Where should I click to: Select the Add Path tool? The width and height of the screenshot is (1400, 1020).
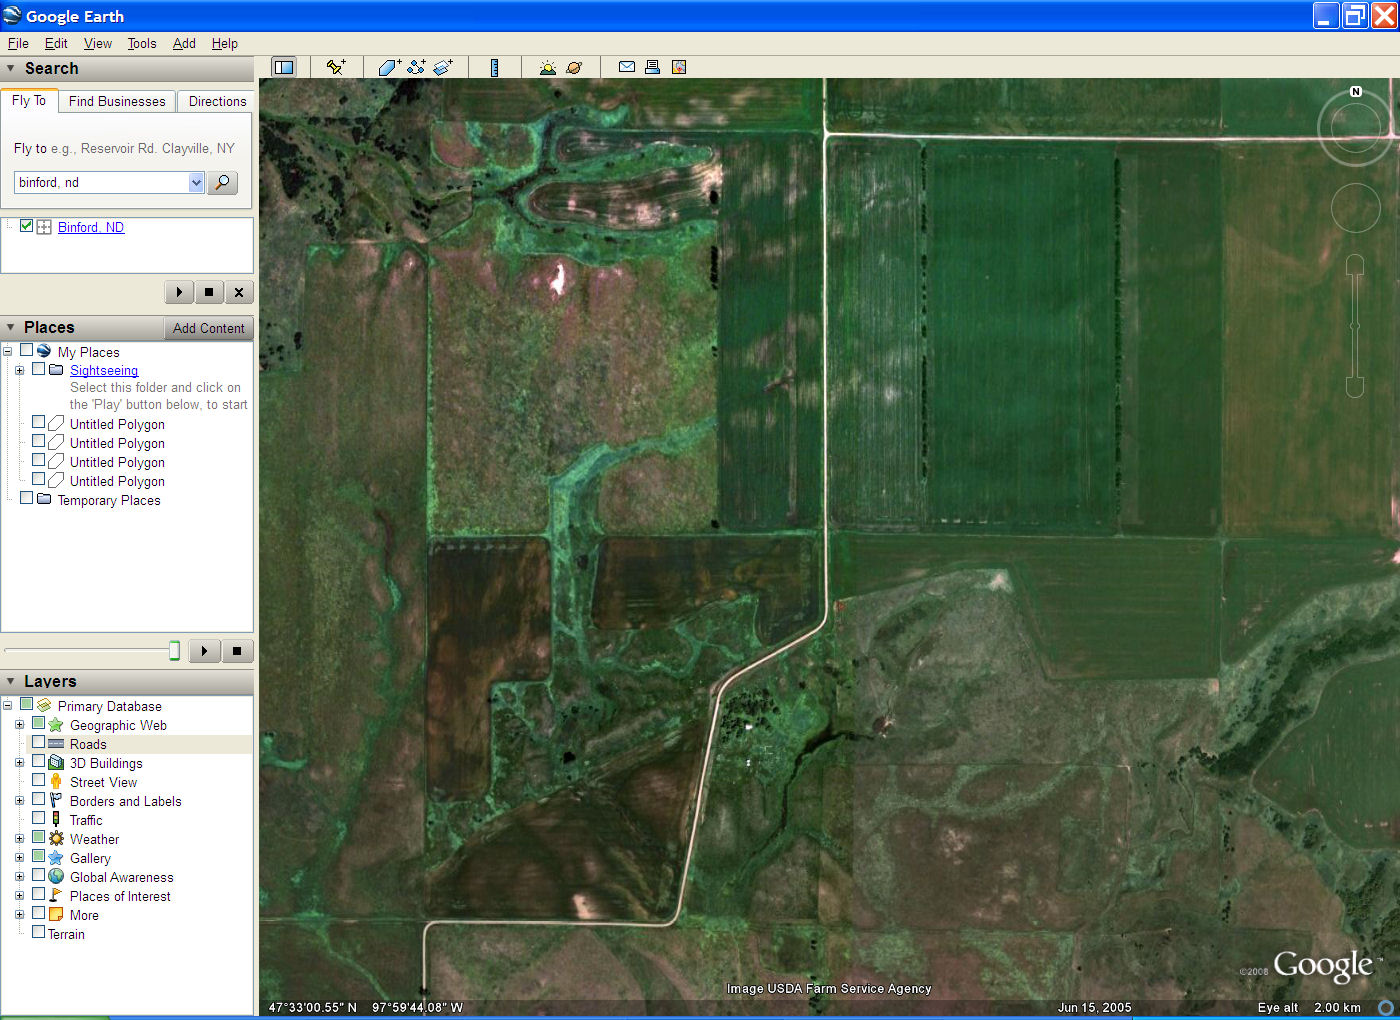click(x=416, y=67)
